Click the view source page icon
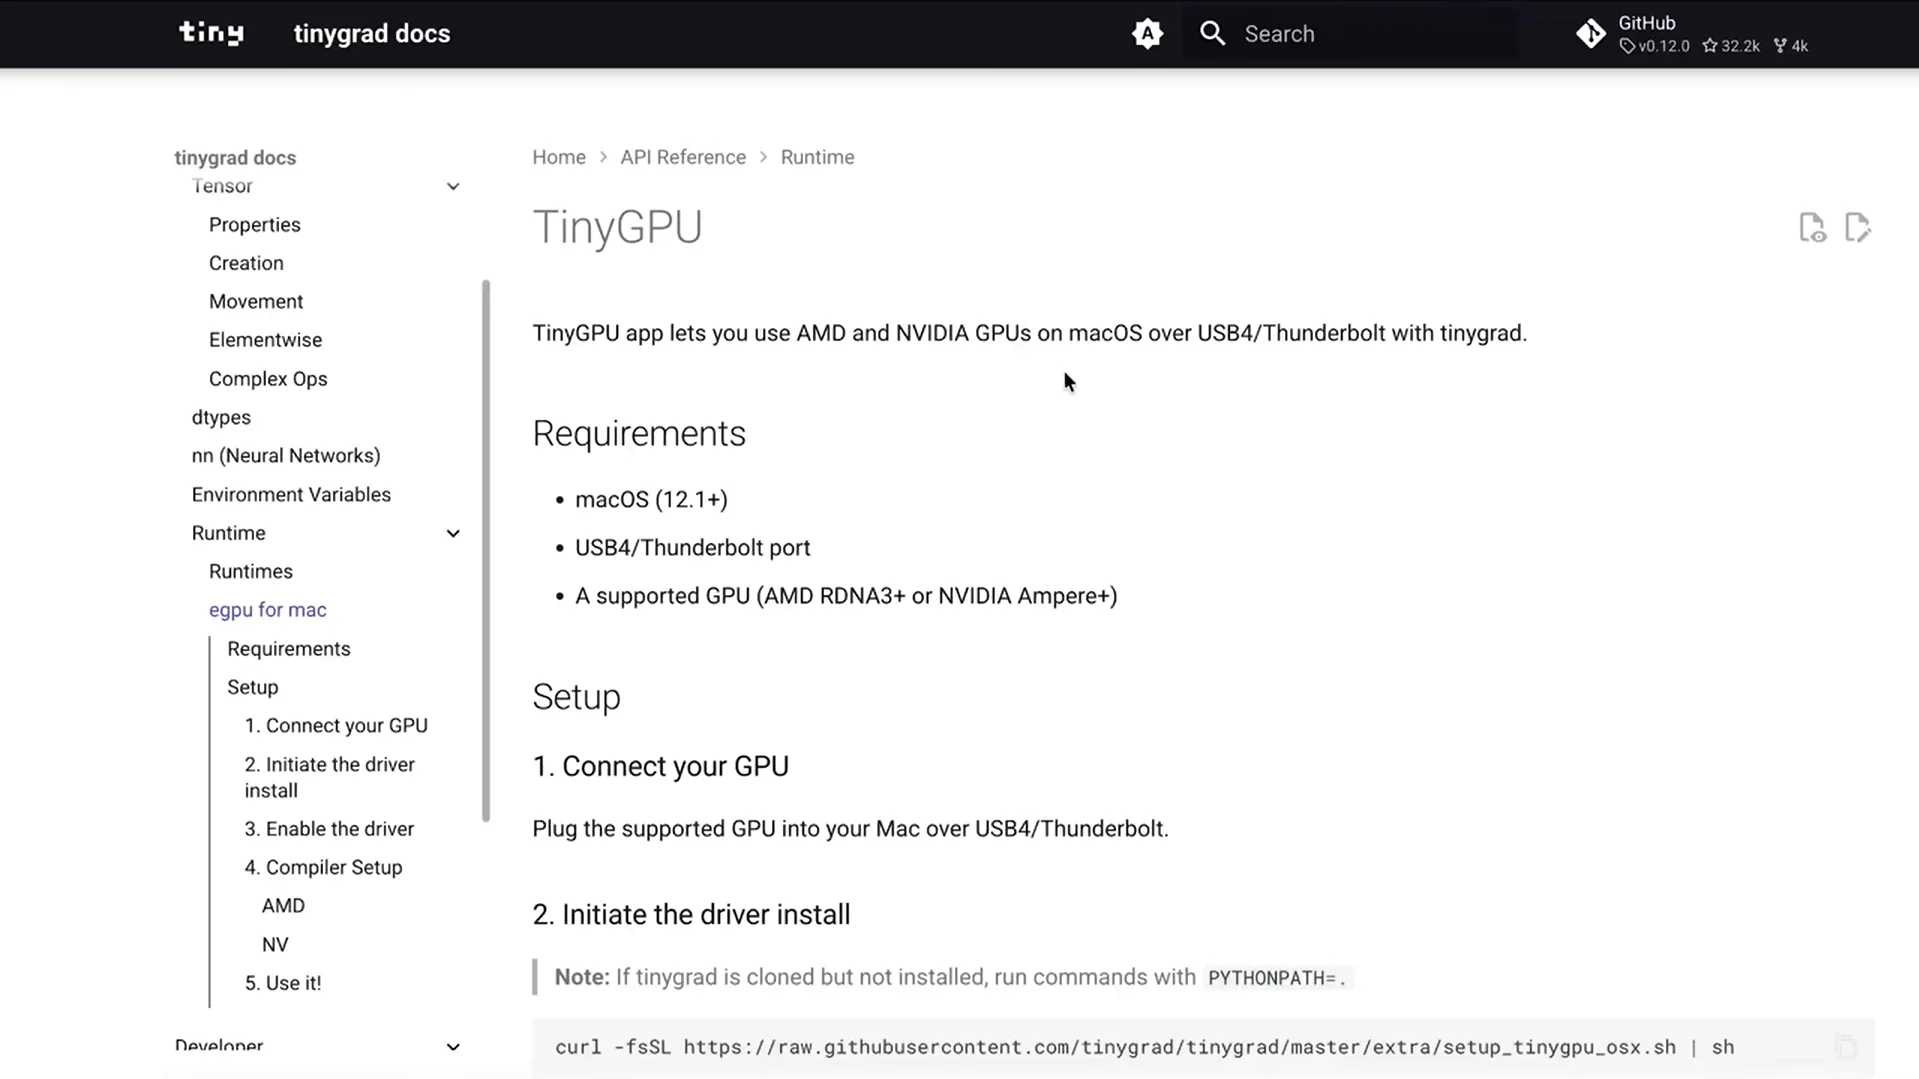Image resolution: width=1919 pixels, height=1079 pixels. coord(1812,228)
